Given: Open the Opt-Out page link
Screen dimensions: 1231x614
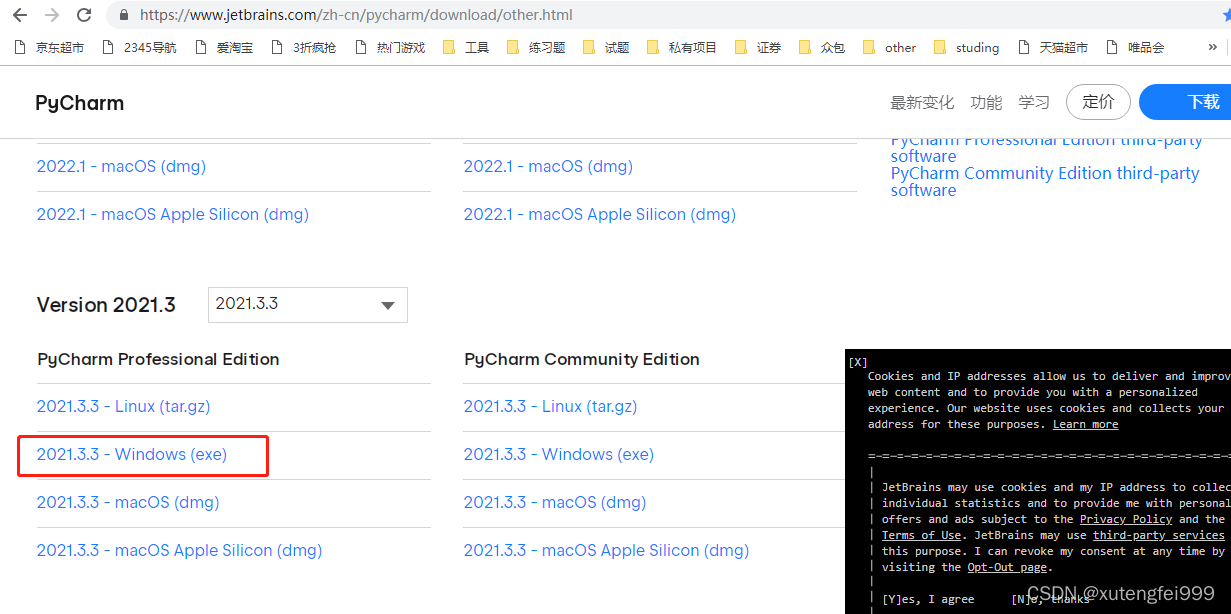Looking at the screenshot, I should [x=1007, y=567].
